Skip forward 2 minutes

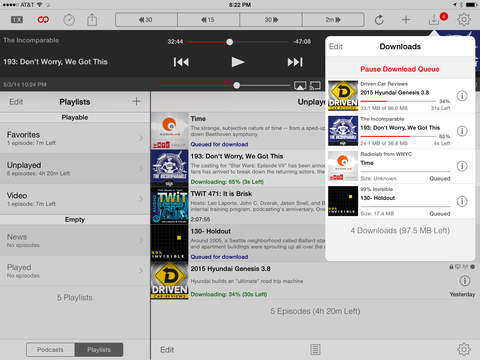pos(333,20)
